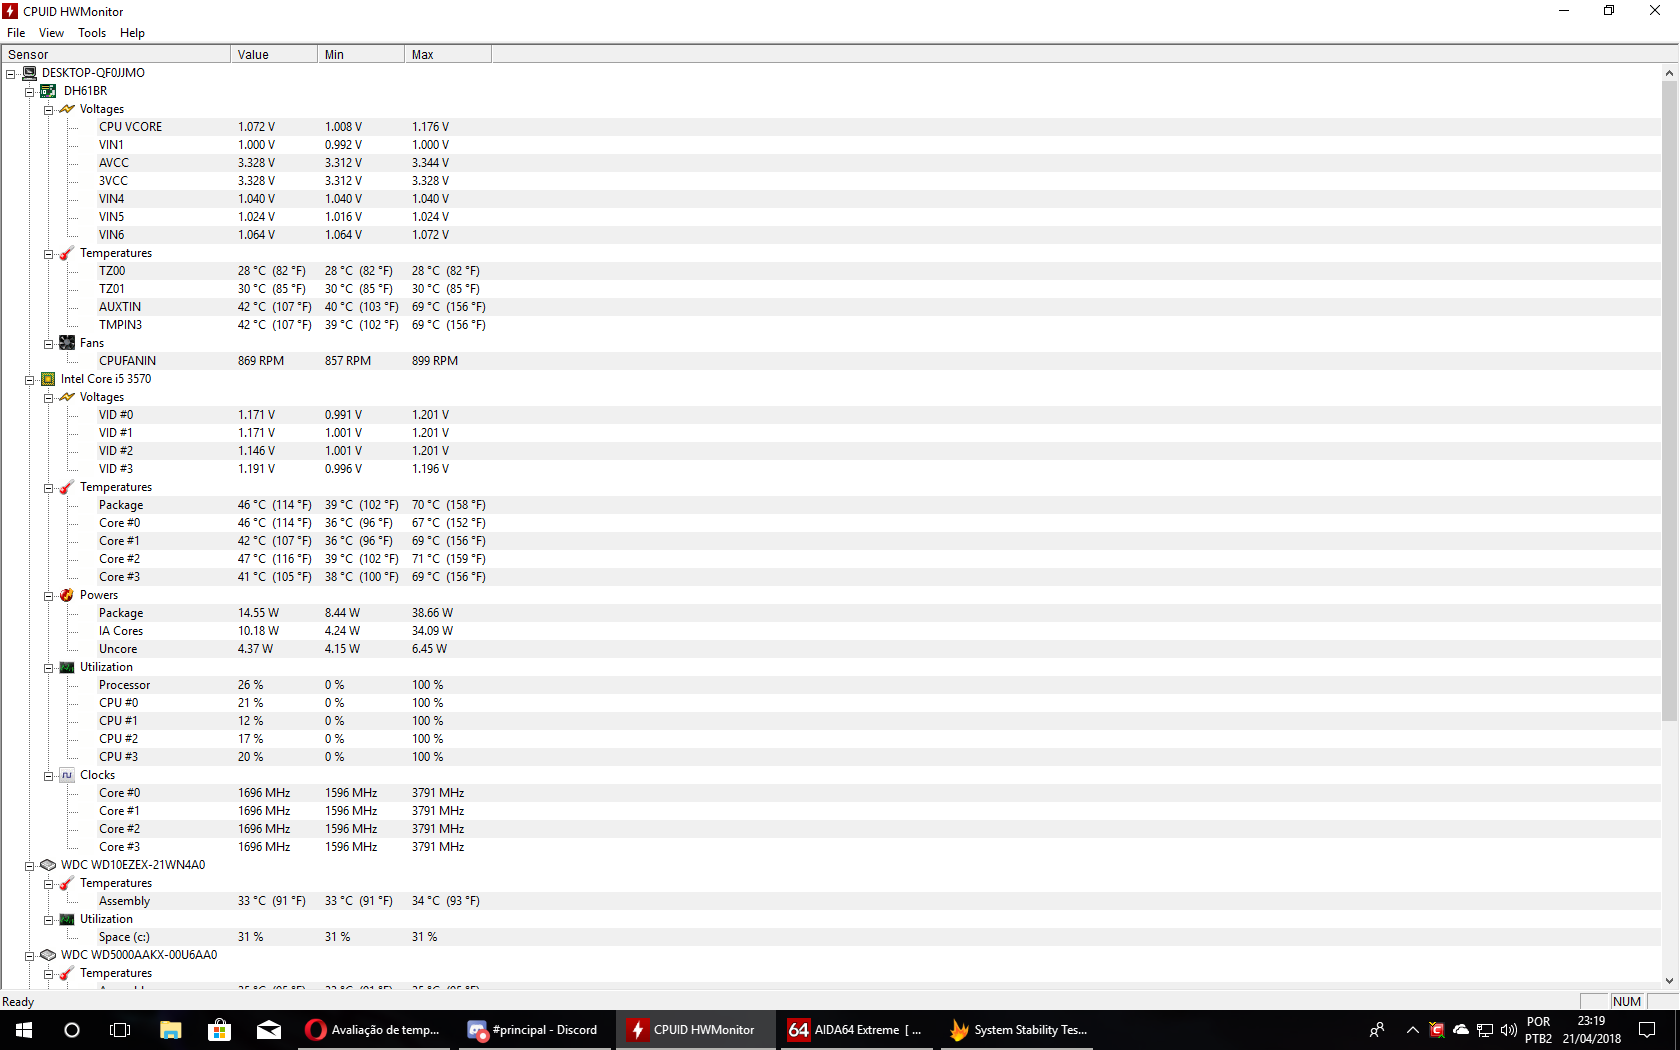1680x1050 pixels.
Task: Open the File menu
Action: (x=16, y=33)
